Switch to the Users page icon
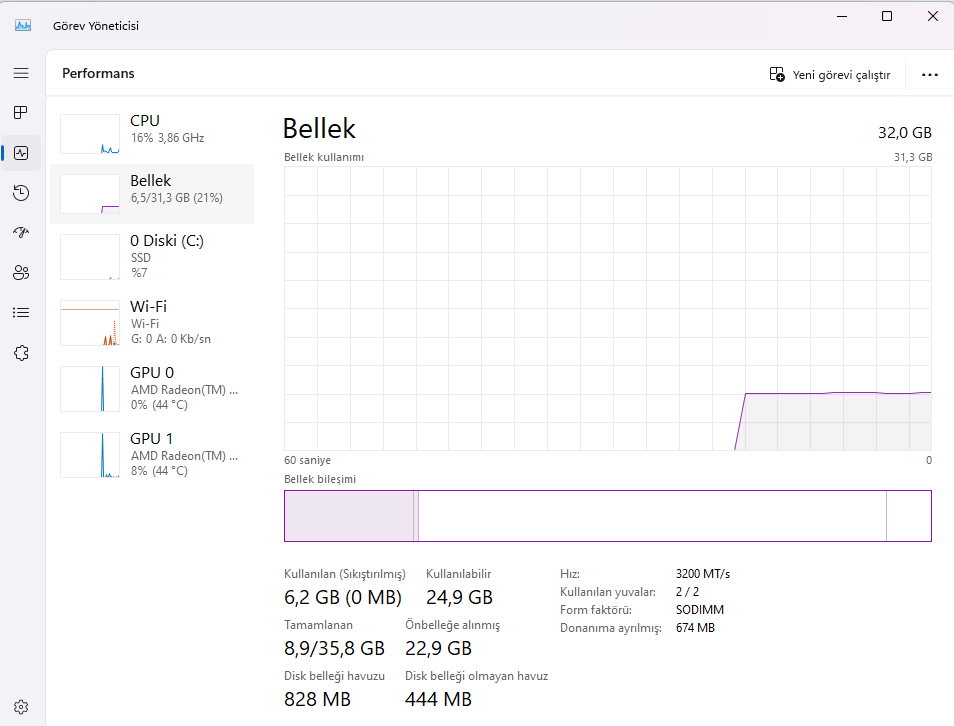The width and height of the screenshot is (954, 726). click(x=21, y=272)
